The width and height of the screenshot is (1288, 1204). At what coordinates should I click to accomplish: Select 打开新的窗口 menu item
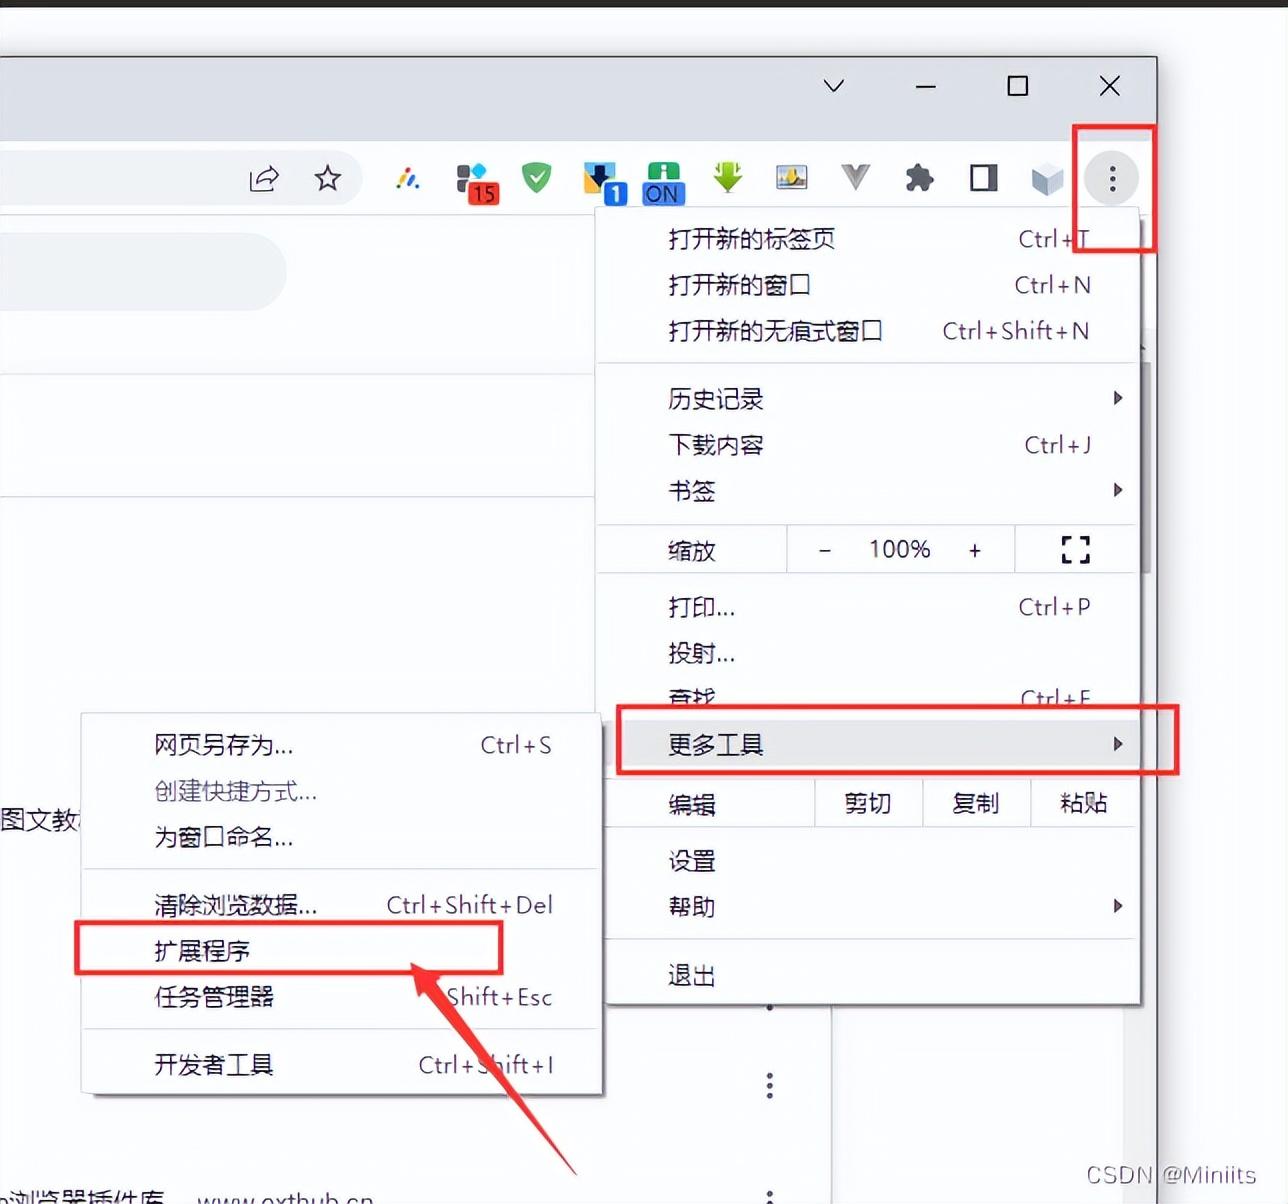coord(868,285)
